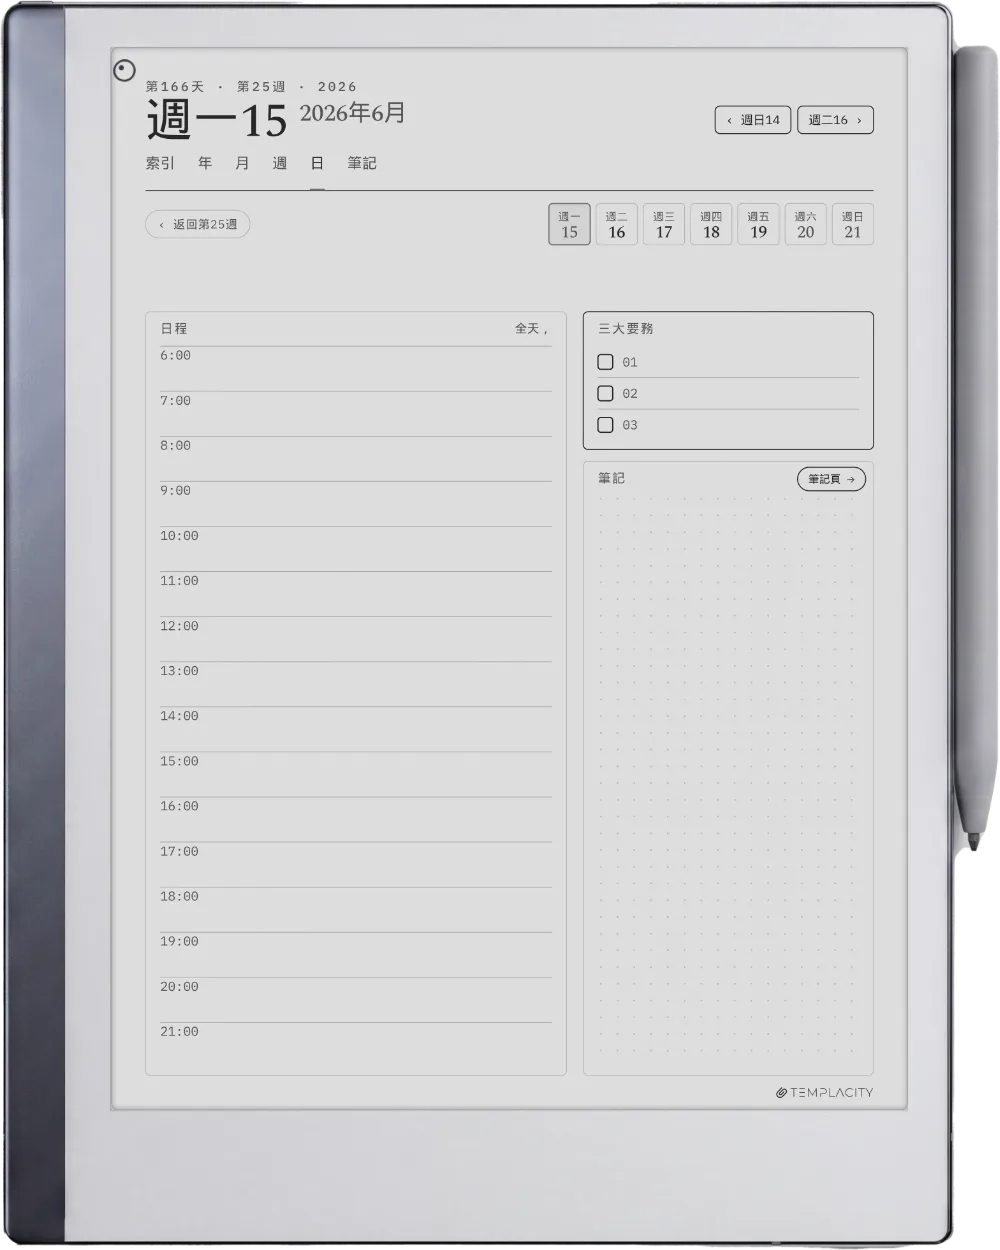Select 週三 17 in the week strip

pyautogui.click(x=664, y=225)
